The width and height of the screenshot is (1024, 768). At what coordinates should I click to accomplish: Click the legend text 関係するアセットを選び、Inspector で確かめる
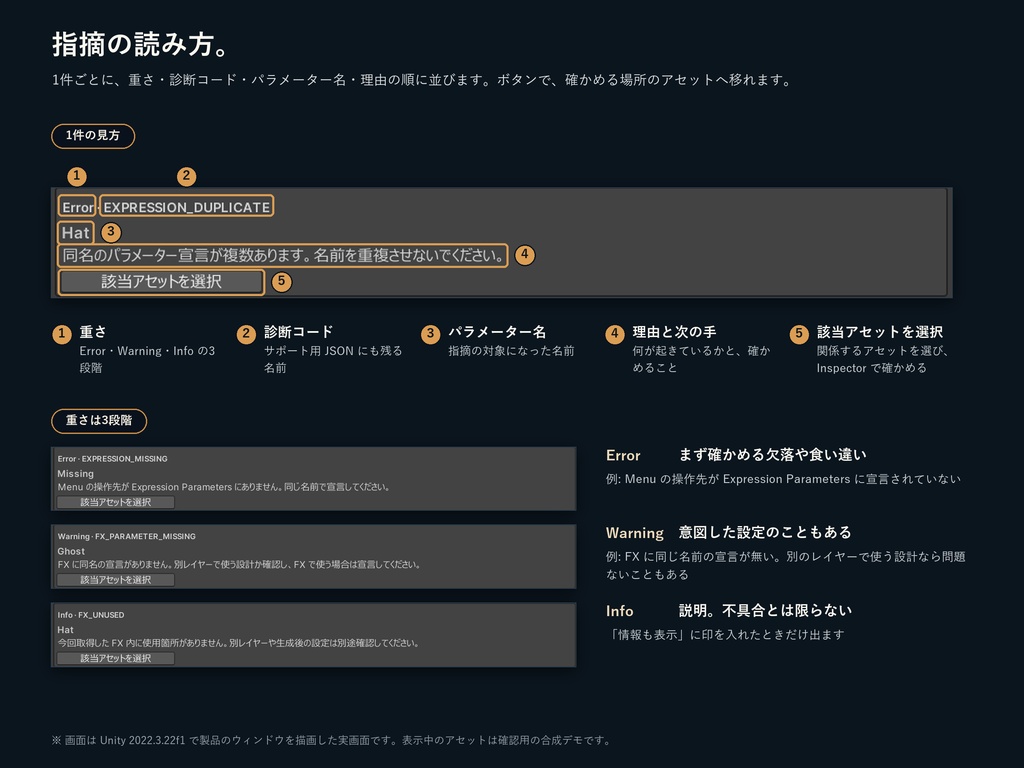pos(882,359)
